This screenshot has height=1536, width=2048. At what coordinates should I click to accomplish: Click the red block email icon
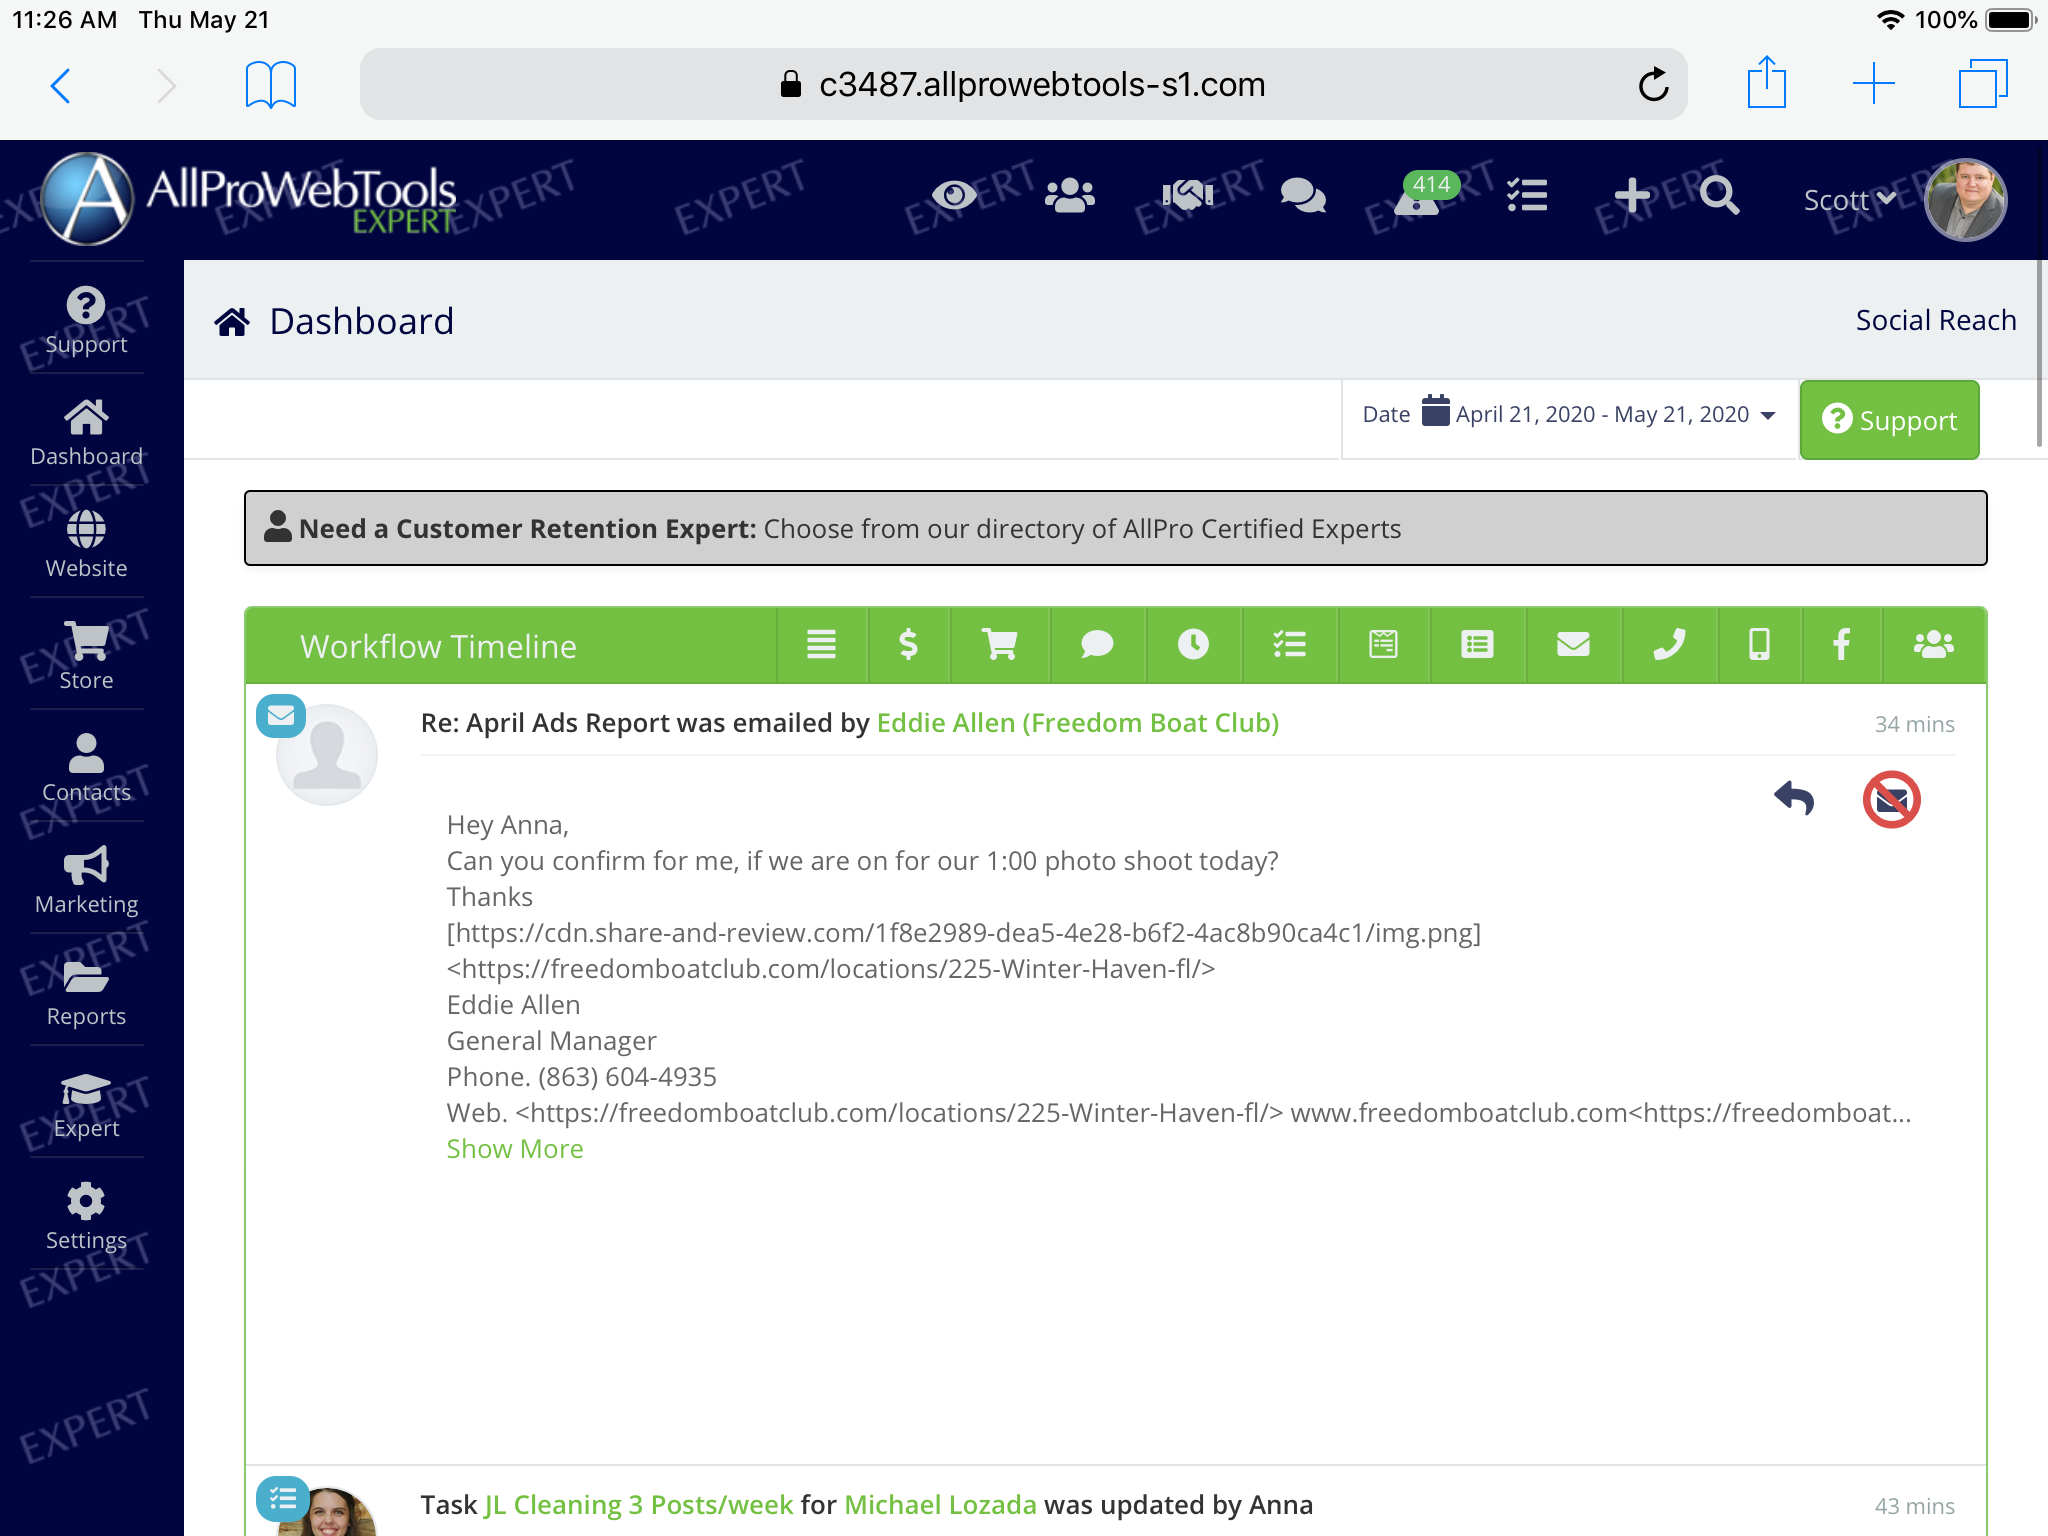pos(1891,799)
